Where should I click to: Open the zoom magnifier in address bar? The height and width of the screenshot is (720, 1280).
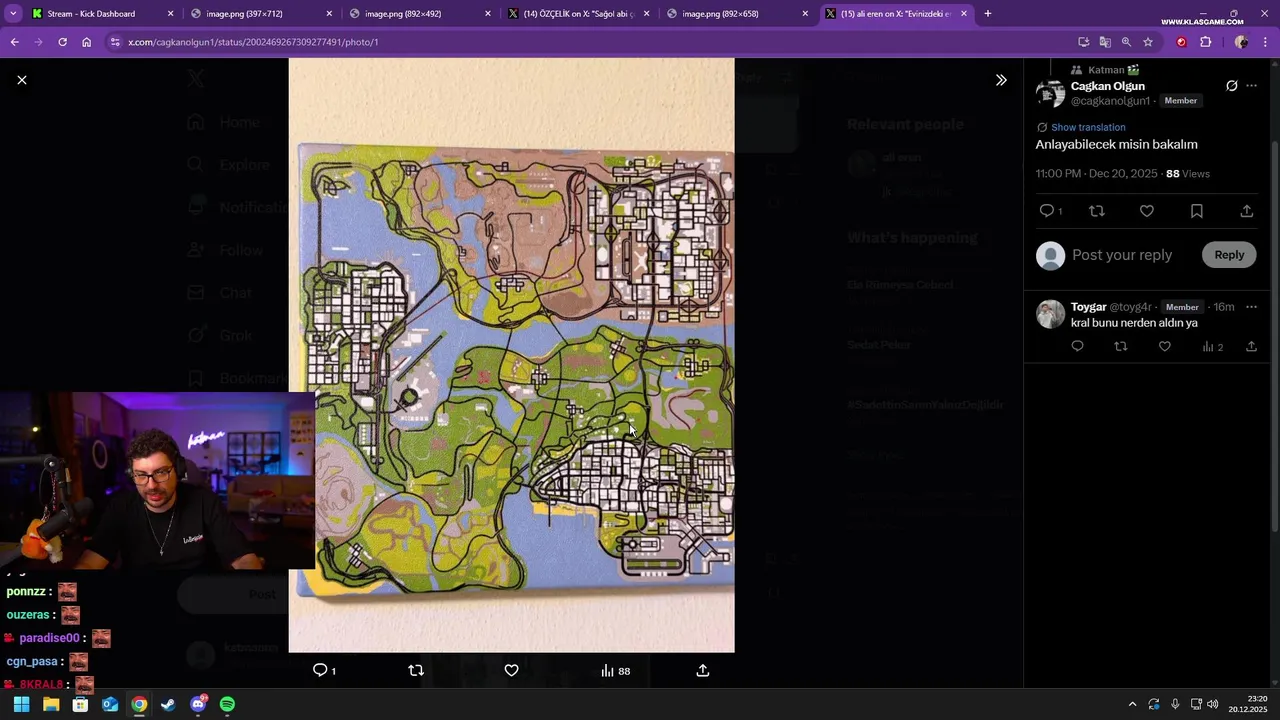1126,42
